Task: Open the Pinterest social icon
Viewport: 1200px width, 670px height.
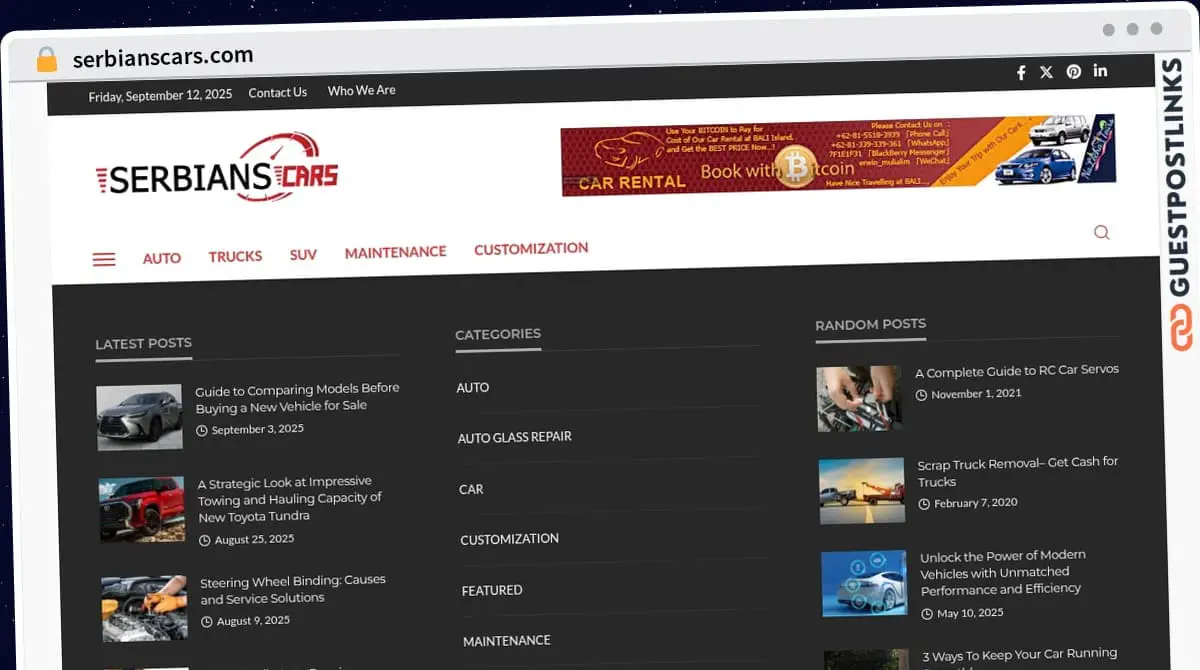Action: pyautogui.click(x=1073, y=71)
